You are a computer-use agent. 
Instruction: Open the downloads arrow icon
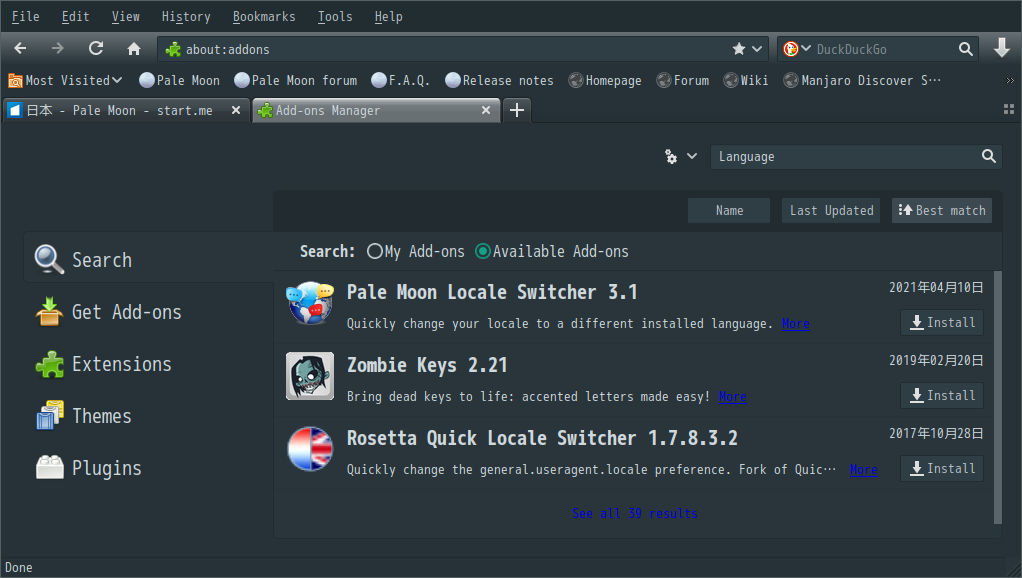pos(1002,48)
